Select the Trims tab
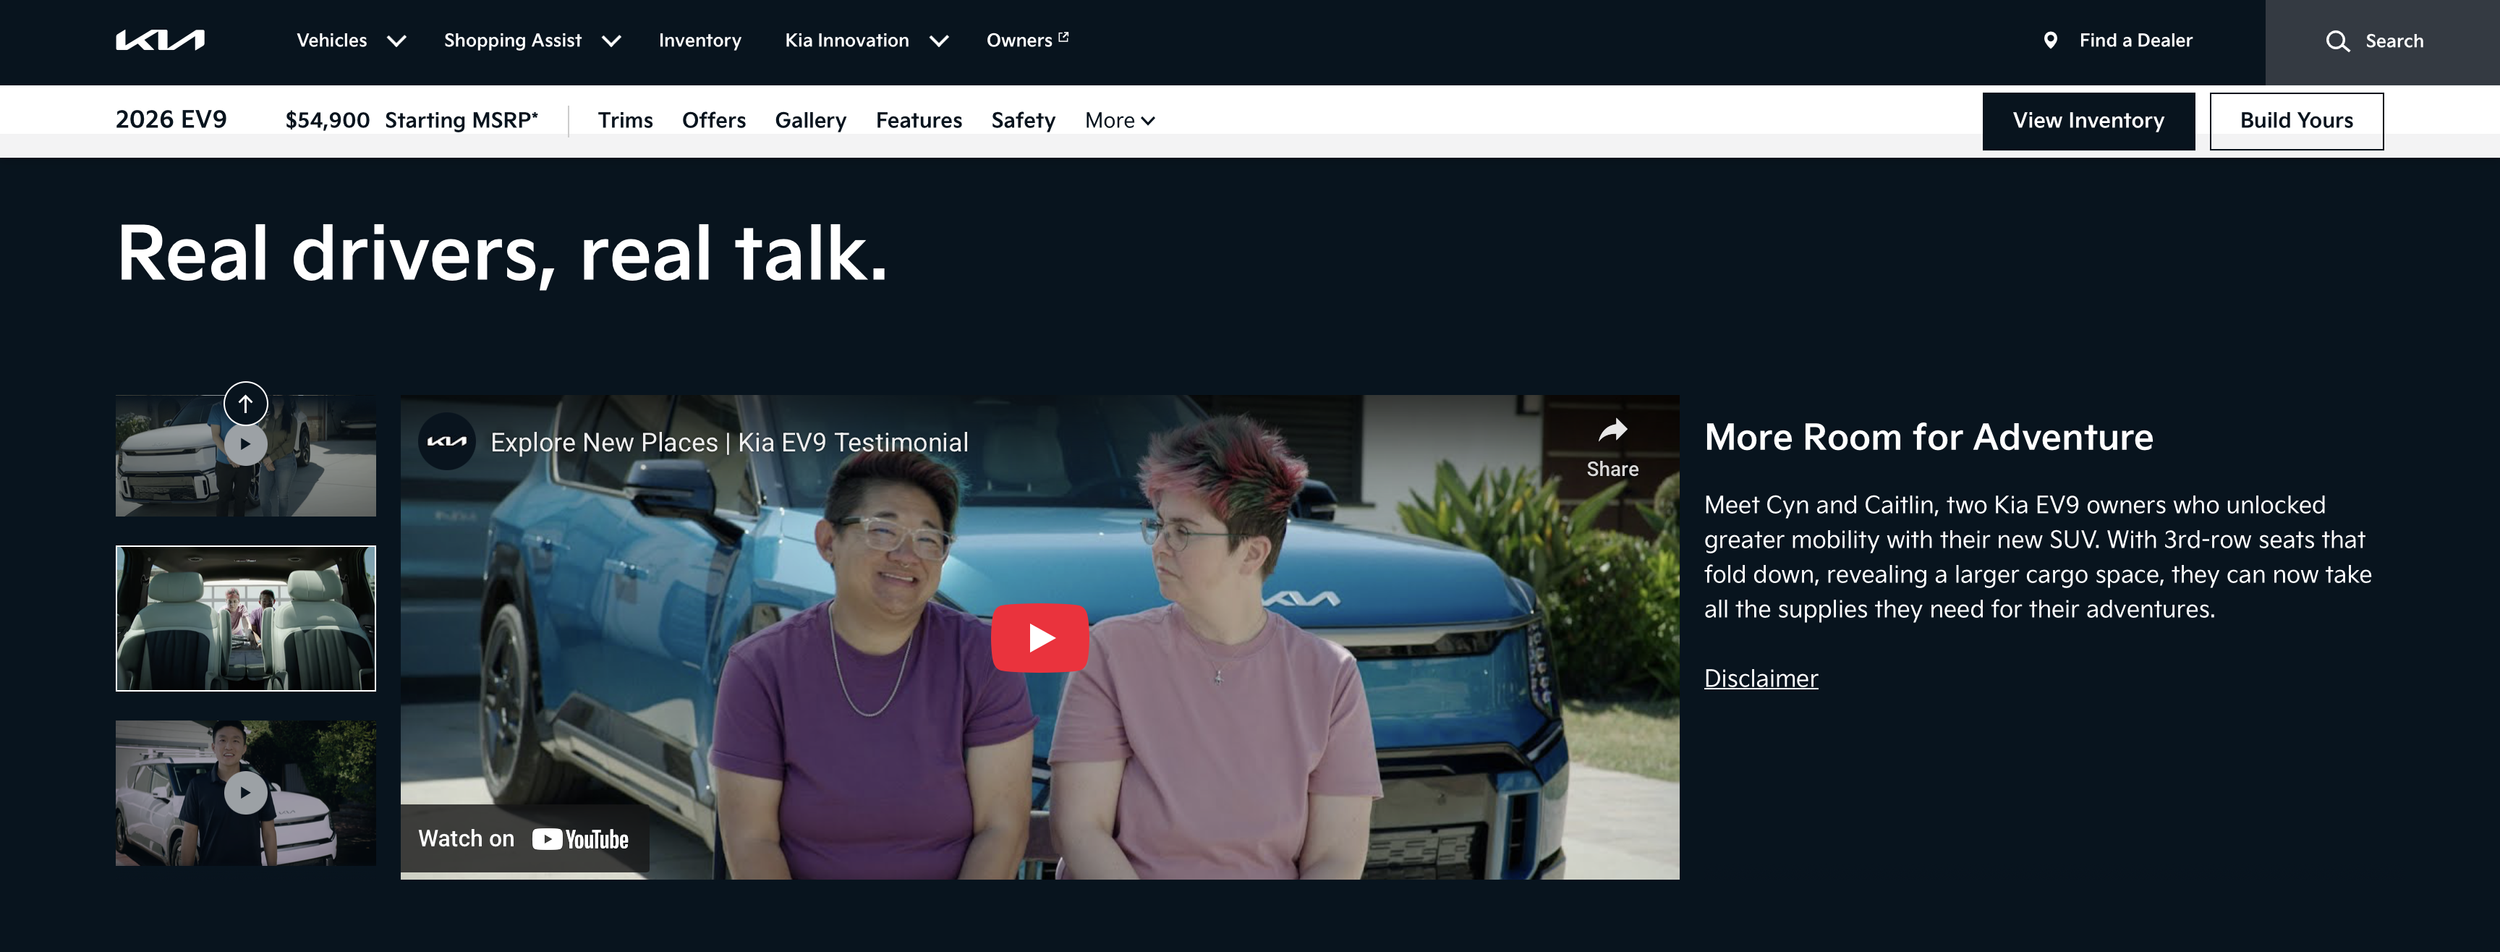This screenshot has height=952, width=2500. (x=625, y=120)
